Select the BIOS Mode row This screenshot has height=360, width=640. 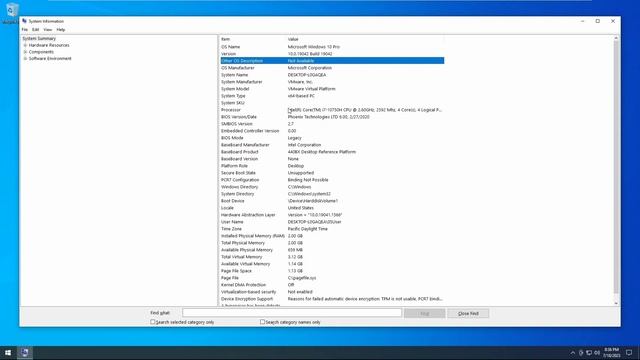tap(332, 138)
